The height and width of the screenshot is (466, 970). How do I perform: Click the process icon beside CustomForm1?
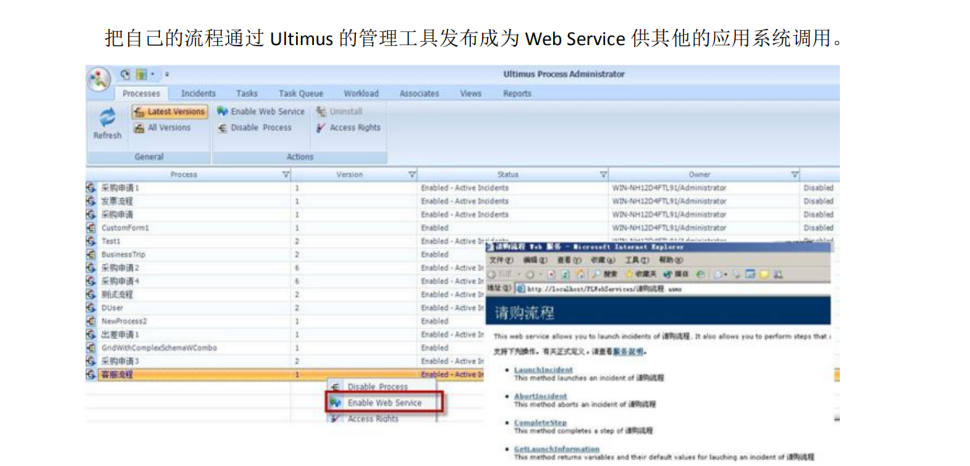tap(91, 228)
